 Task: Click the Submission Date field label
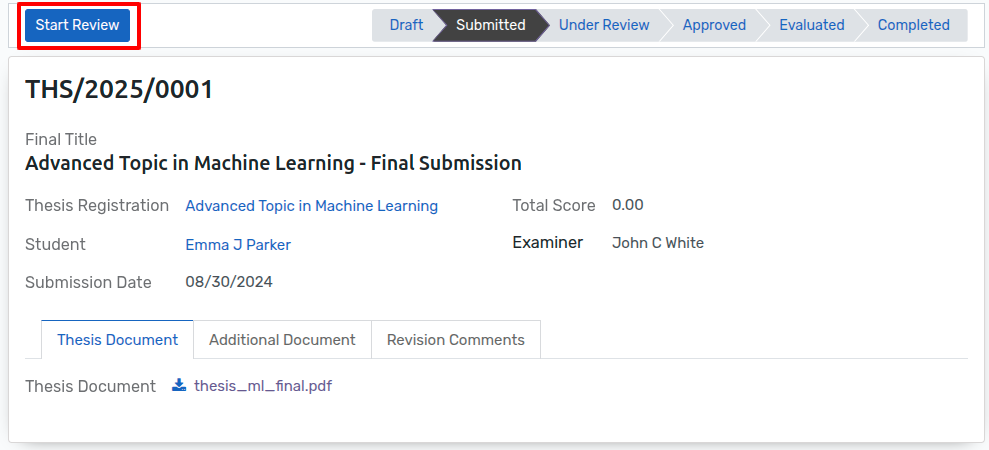pyautogui.click(x=88, y=282)
